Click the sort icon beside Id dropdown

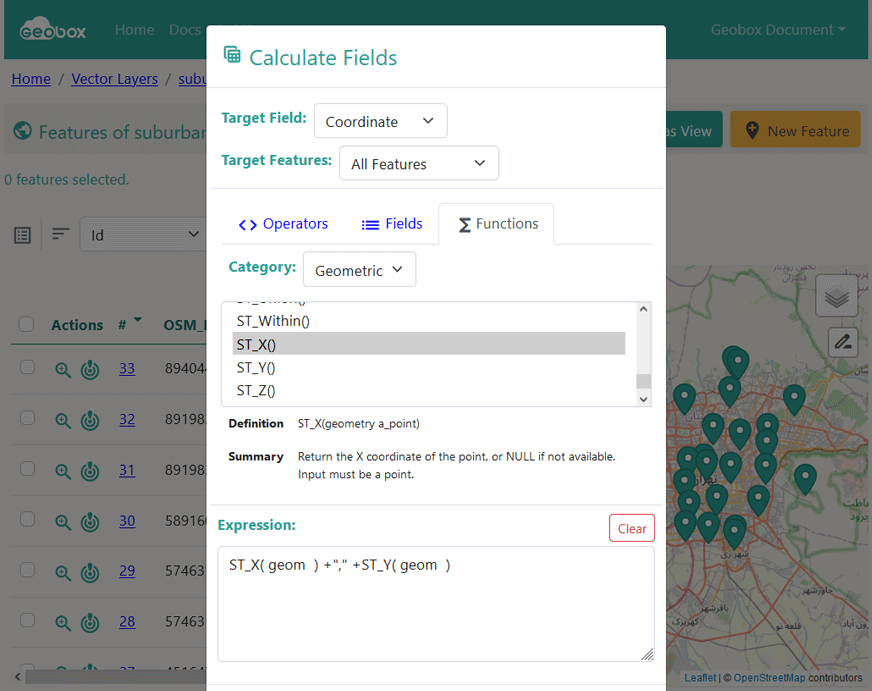61,234
